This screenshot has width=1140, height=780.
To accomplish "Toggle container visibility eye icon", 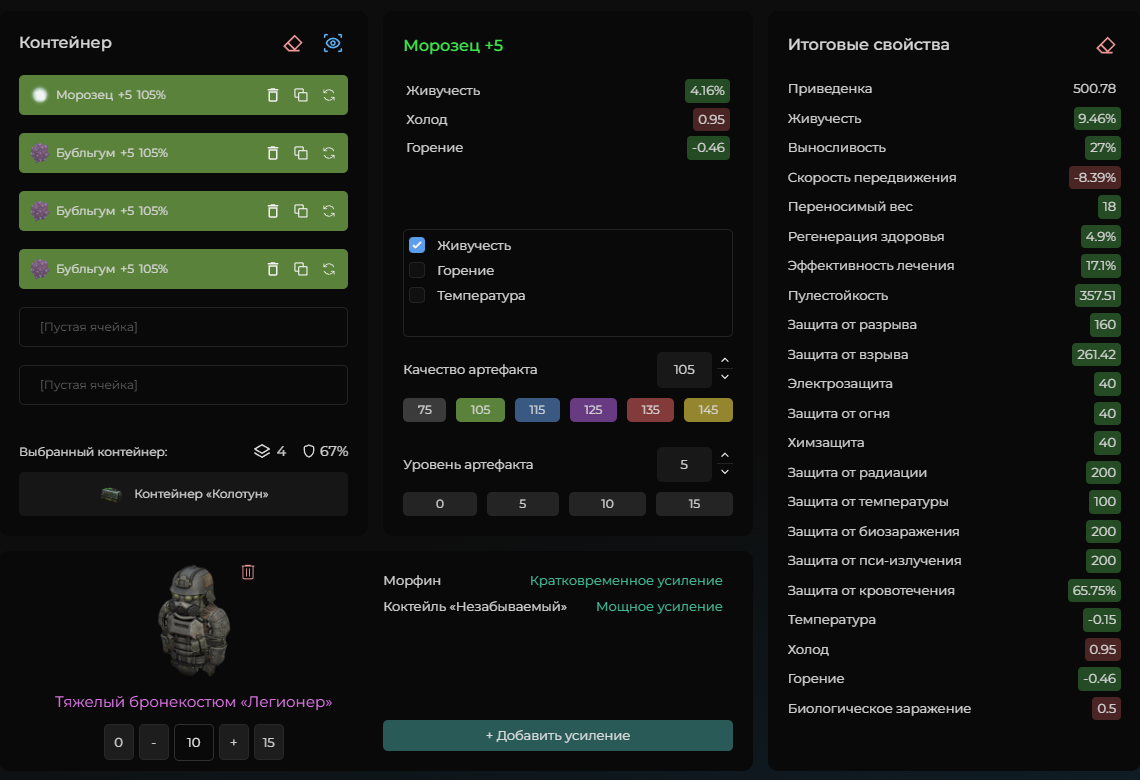I will (x=333, y=44).
